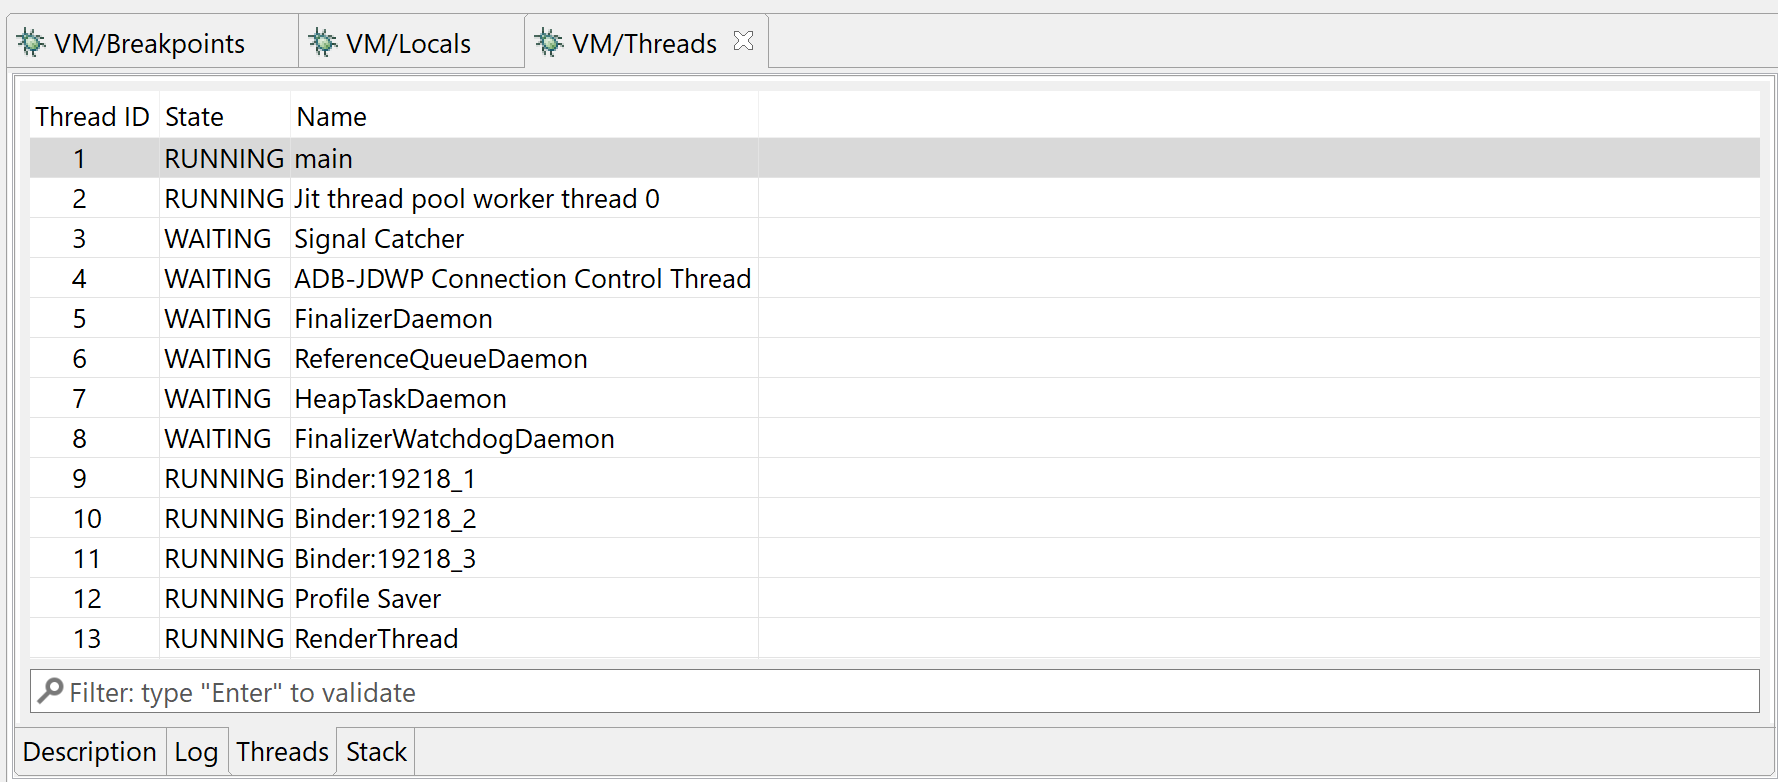Close the VM/Threads tab
The height and width of the screenshot is (782, 1778).
tap(743, 41)
